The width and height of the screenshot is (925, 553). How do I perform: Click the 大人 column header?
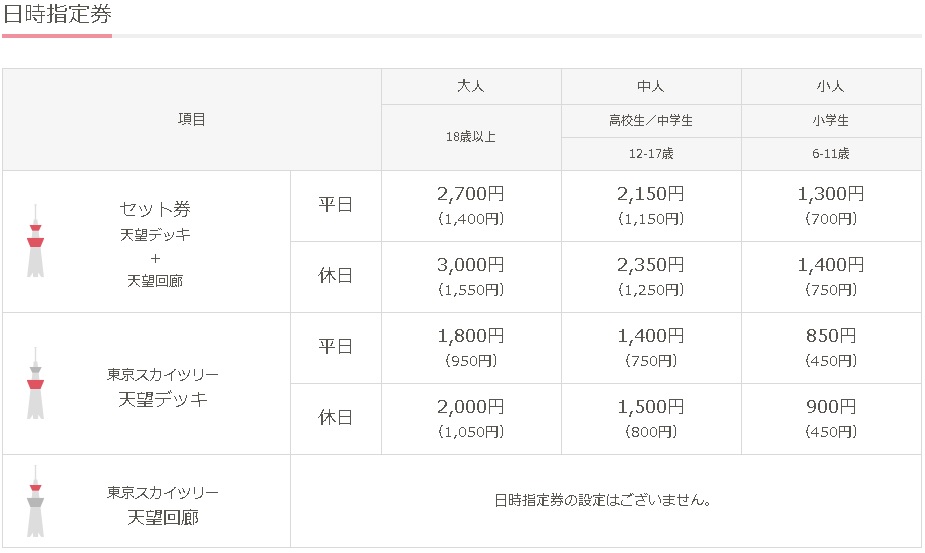[x=470, y=86]
